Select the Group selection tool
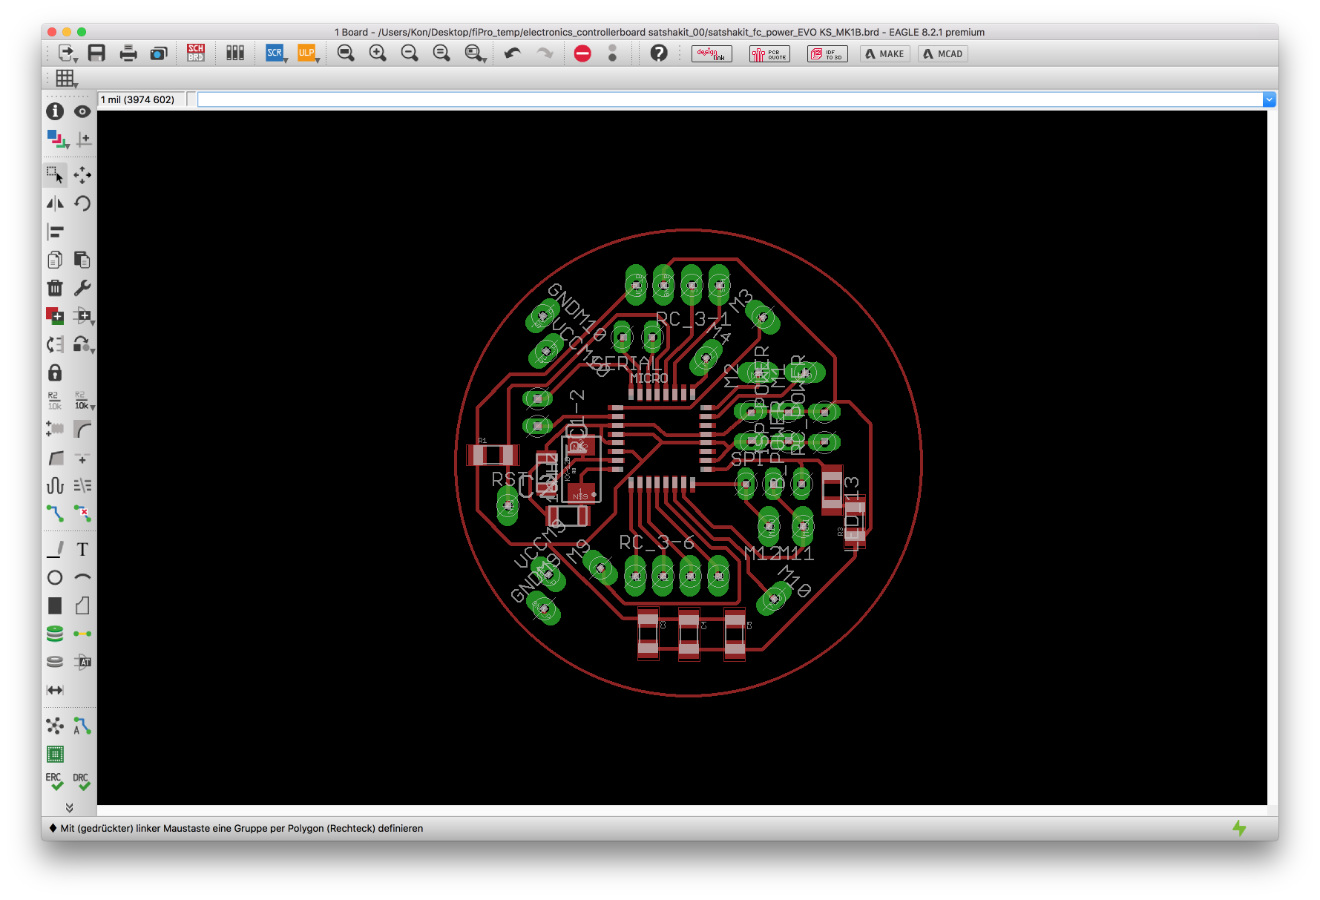This screenshot has width=1320, height=900. pyautogui.click(x=55, y=175)
